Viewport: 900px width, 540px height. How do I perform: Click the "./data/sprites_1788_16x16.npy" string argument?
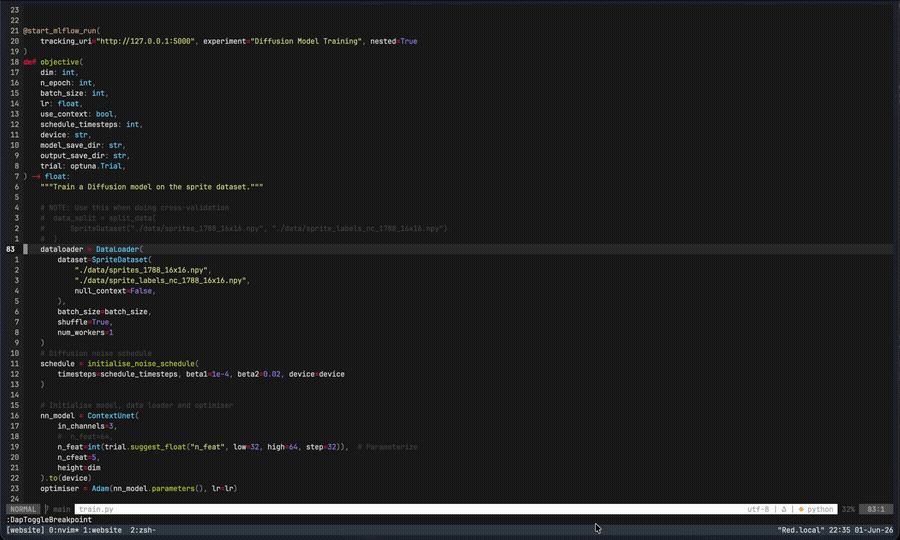143,270
